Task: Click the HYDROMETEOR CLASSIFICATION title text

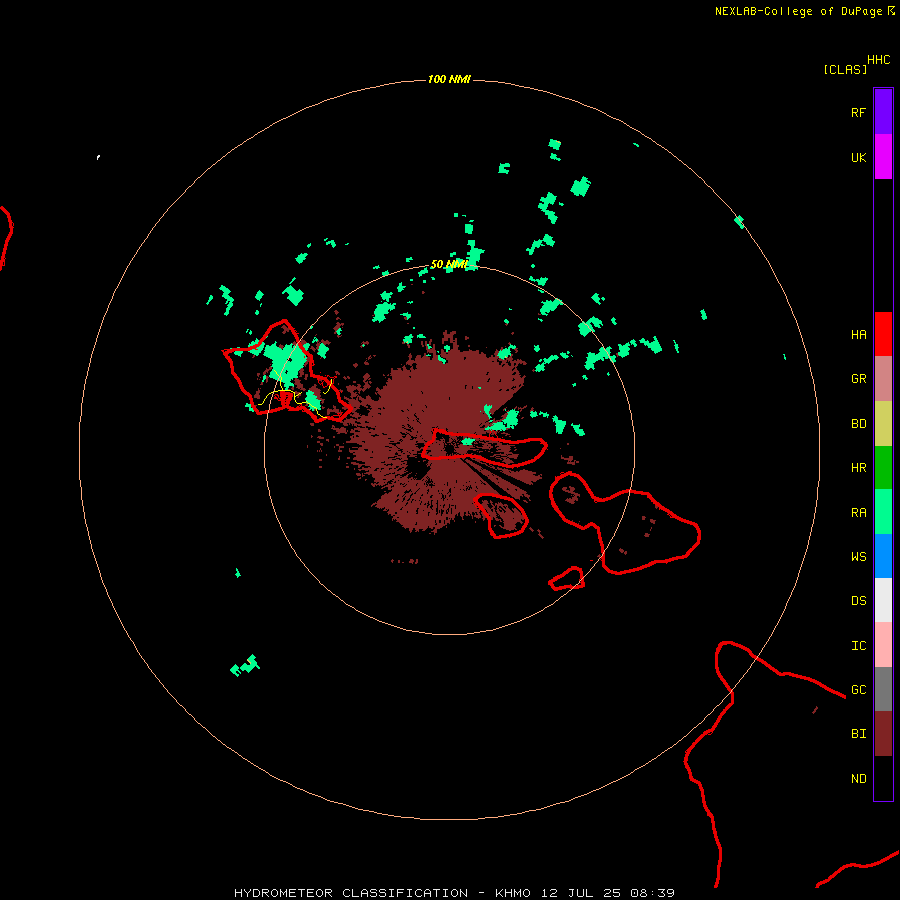Action: click(x=351, y=893)
